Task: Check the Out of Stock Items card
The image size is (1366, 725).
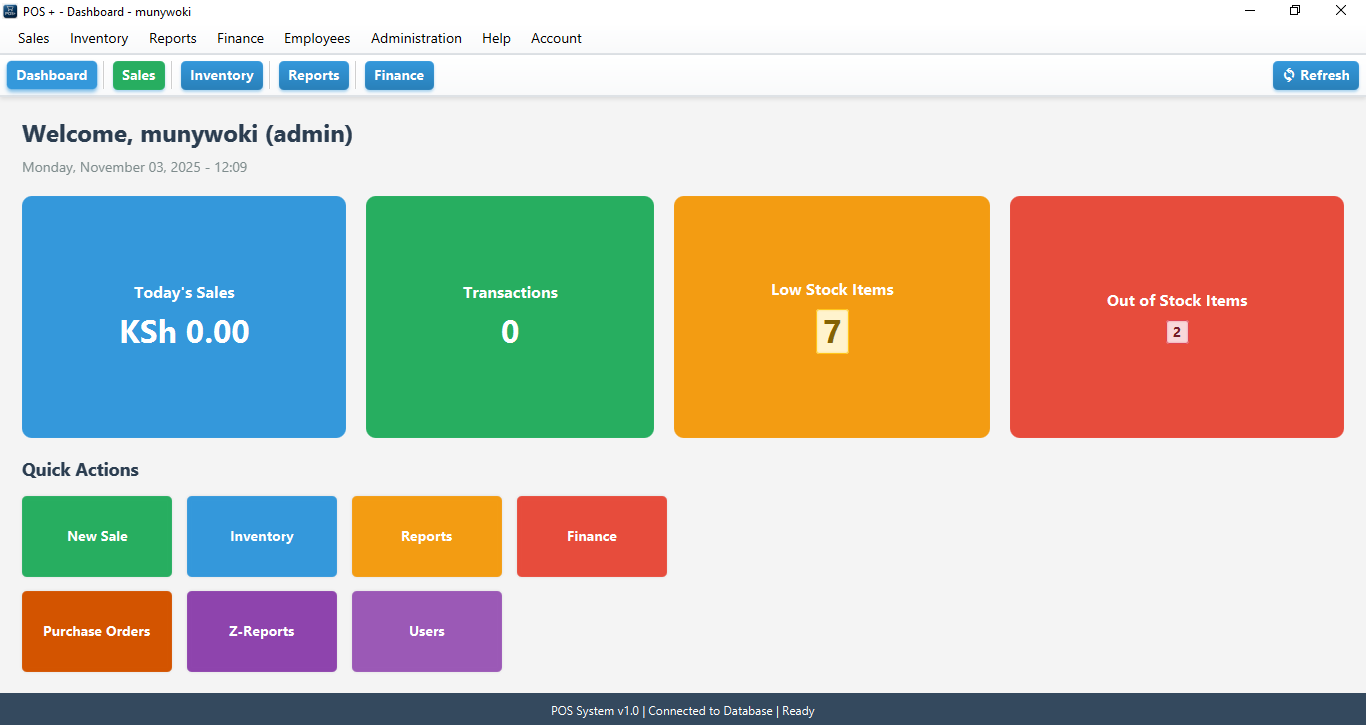Action: [1177, 316]
